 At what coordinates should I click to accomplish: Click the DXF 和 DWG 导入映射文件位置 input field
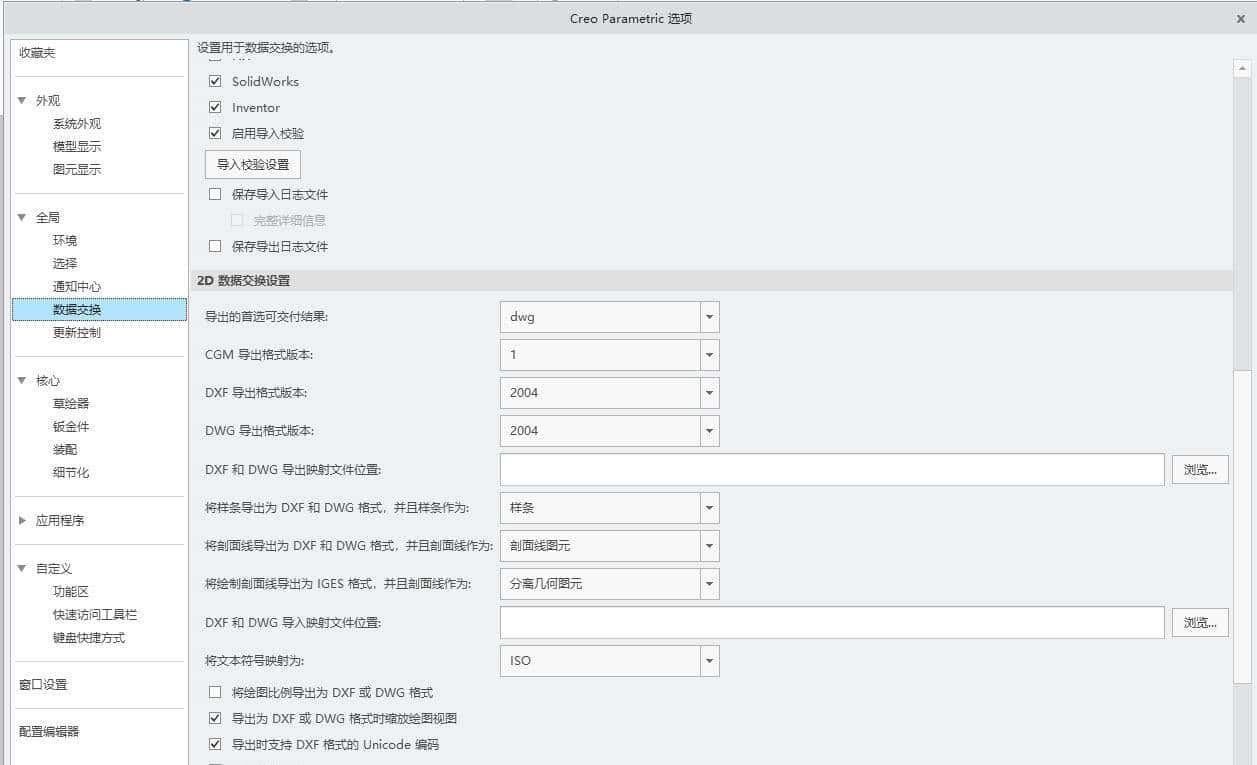tap(830, 622)
